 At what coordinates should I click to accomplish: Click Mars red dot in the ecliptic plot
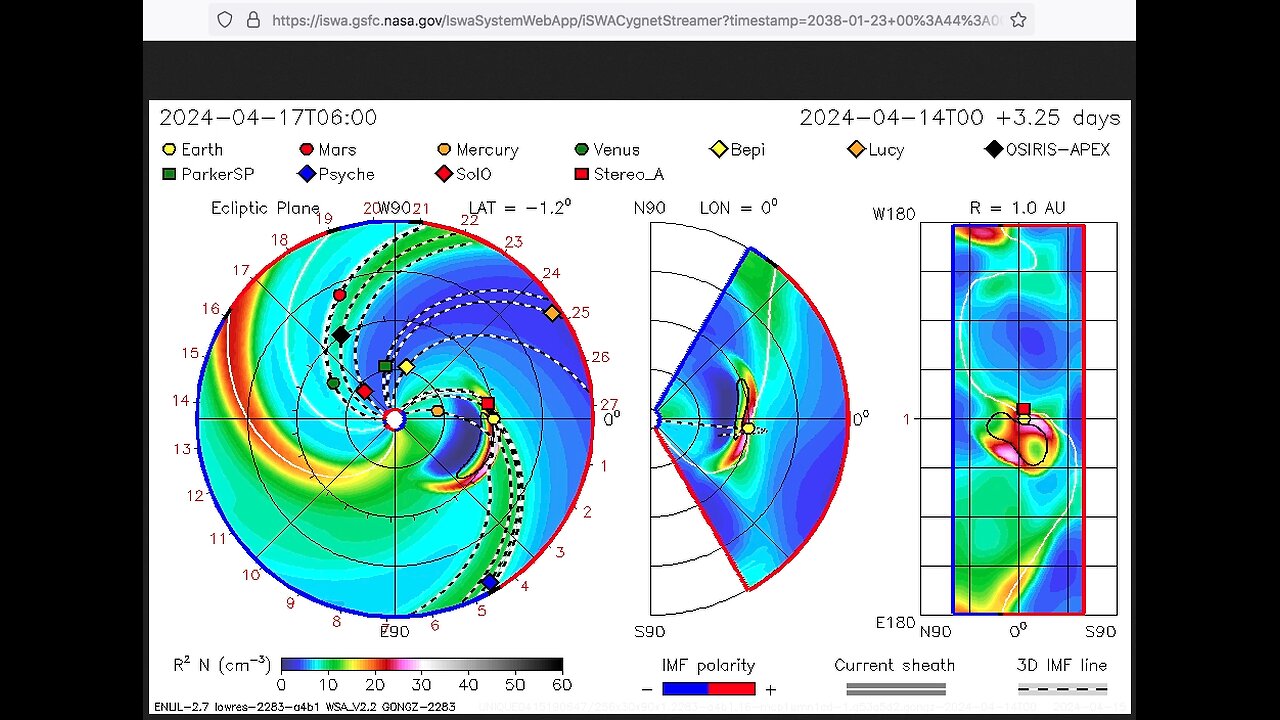[x=340, y=295]
